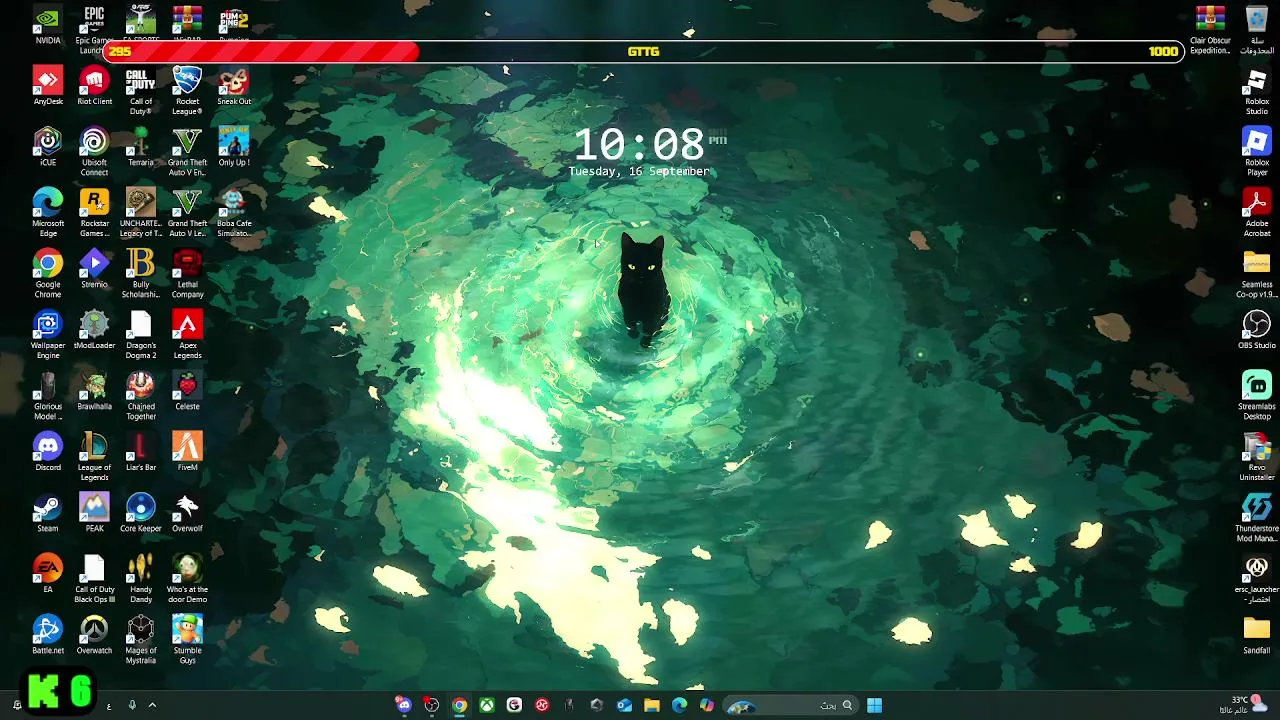
Task: Open Ubisoft Connect shortcut
Action: click(x=94, y=151)
